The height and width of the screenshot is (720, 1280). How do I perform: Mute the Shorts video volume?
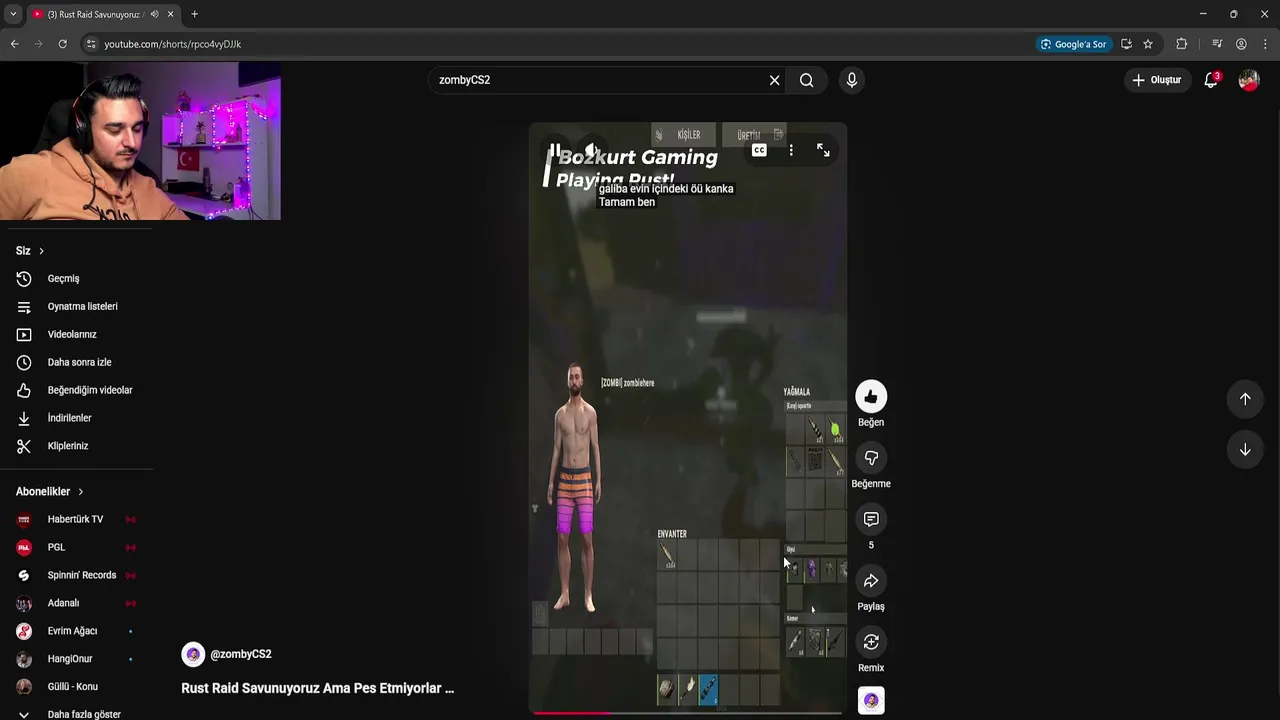593,150
